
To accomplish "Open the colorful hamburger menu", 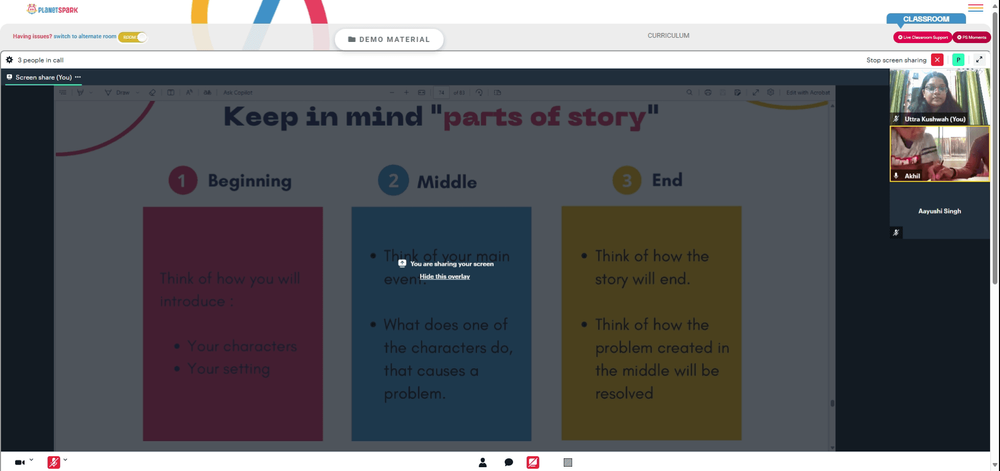I will (975, 8).
